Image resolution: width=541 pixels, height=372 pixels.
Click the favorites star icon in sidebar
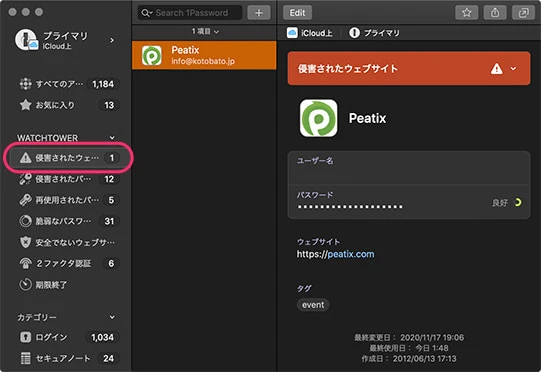coord(26,105)
